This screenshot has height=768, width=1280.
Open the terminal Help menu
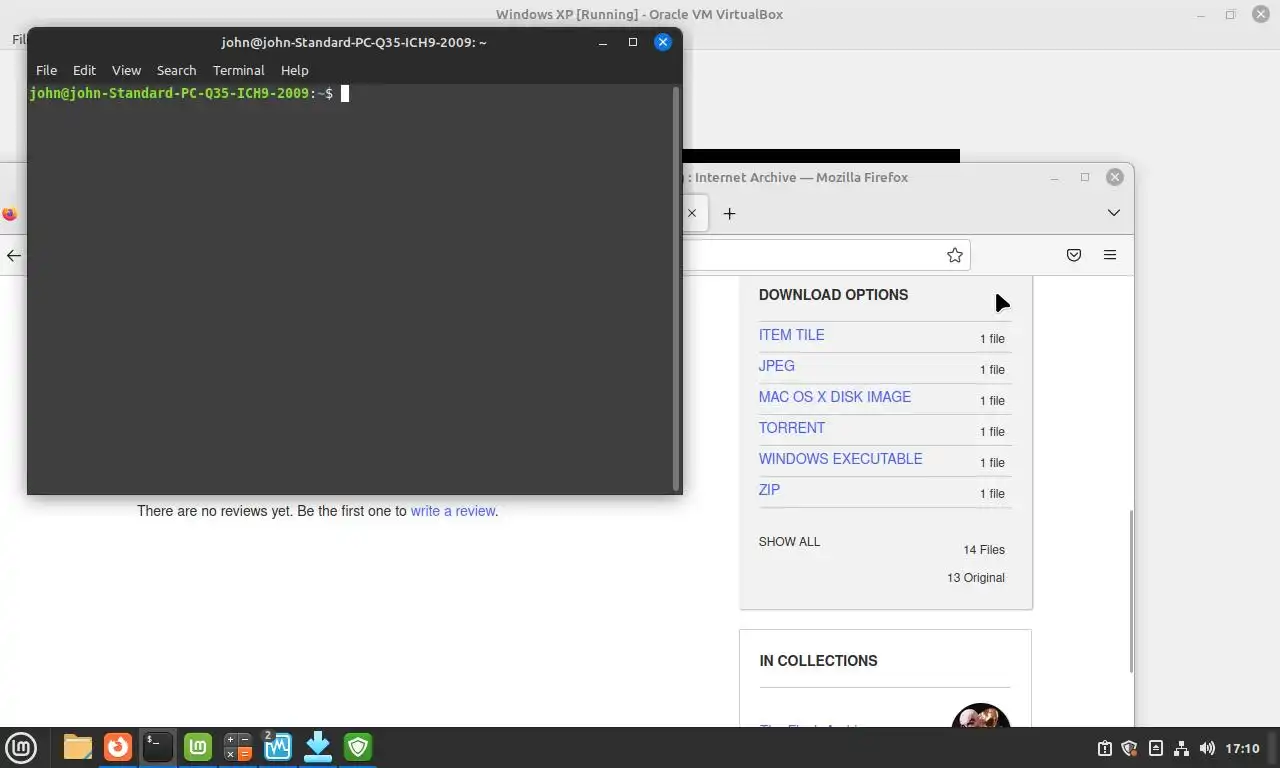tap(294, 70)
